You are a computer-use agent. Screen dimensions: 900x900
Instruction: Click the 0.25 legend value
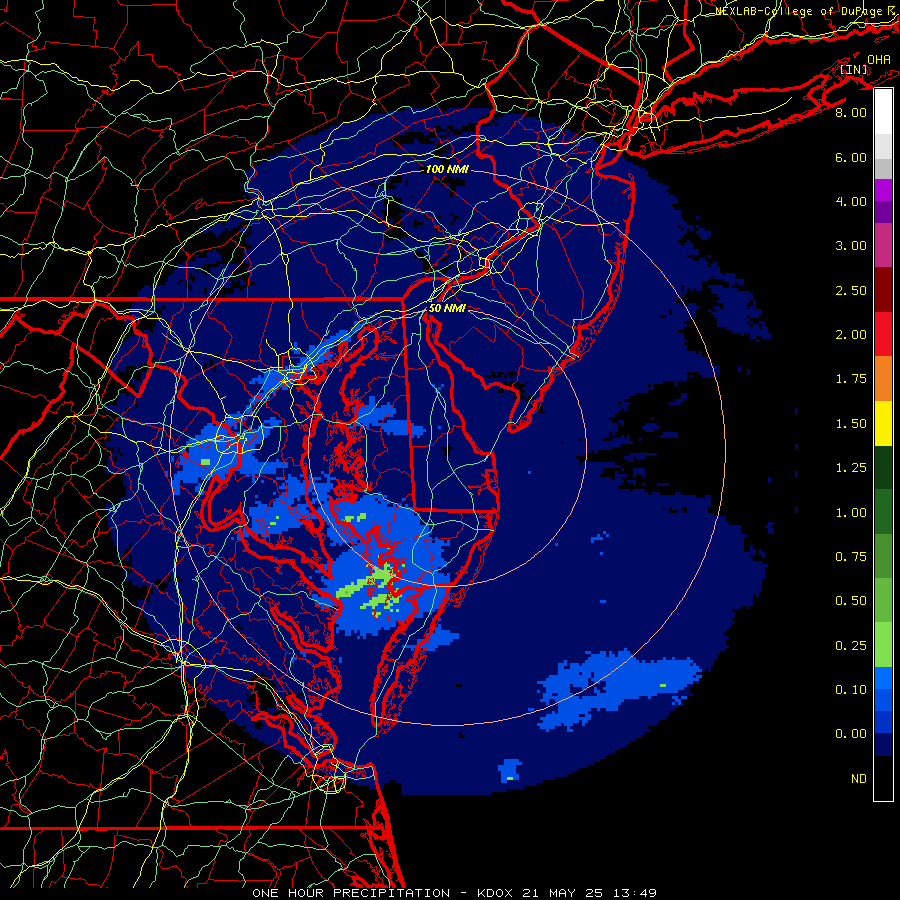(x=851, y=646)
